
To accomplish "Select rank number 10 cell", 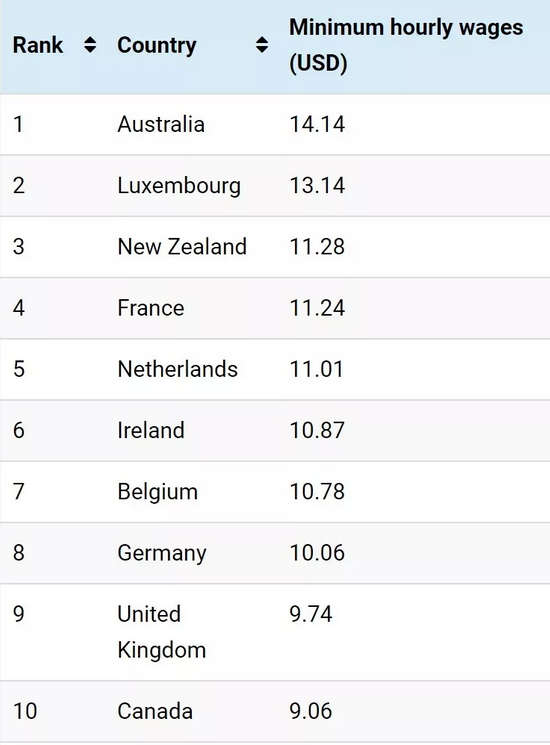I will [x=25, y=711].
